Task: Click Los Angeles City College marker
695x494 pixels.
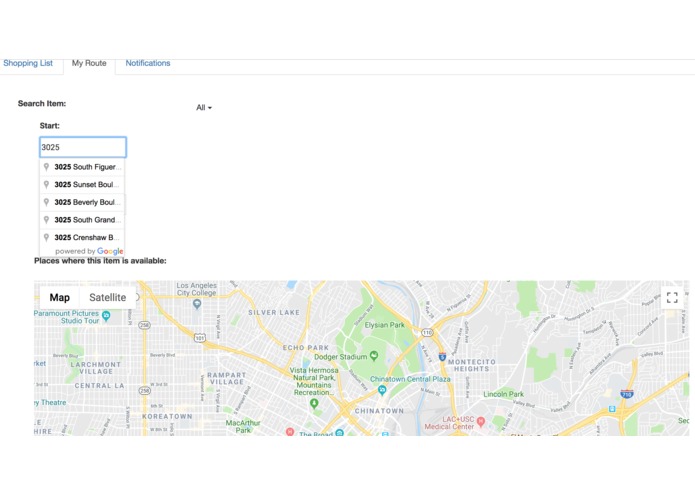Action: tap(197, 304)
